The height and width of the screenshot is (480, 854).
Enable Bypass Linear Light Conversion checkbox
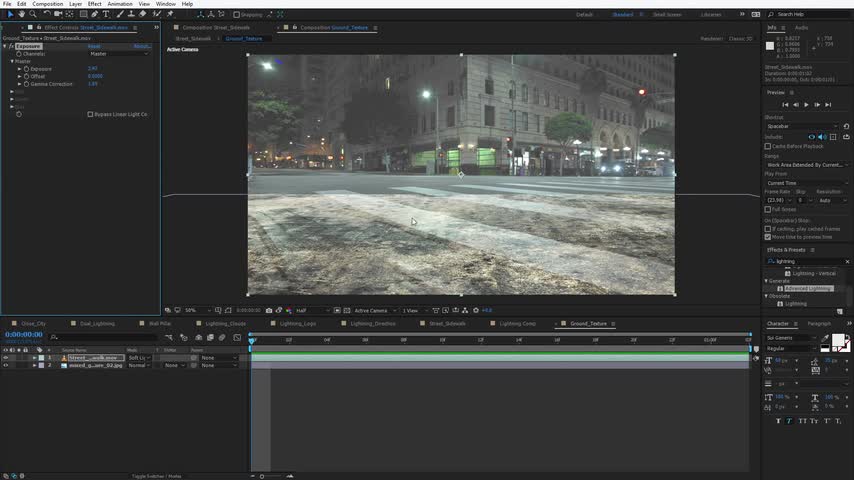click(91, 114)
